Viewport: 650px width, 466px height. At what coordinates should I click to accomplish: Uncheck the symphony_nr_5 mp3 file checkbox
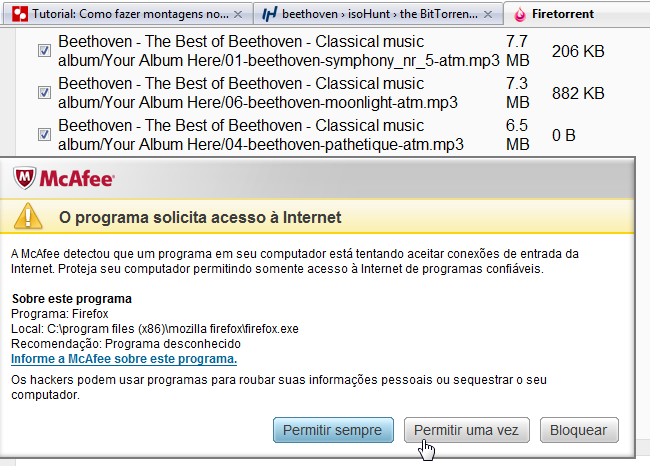pos(44,51)
